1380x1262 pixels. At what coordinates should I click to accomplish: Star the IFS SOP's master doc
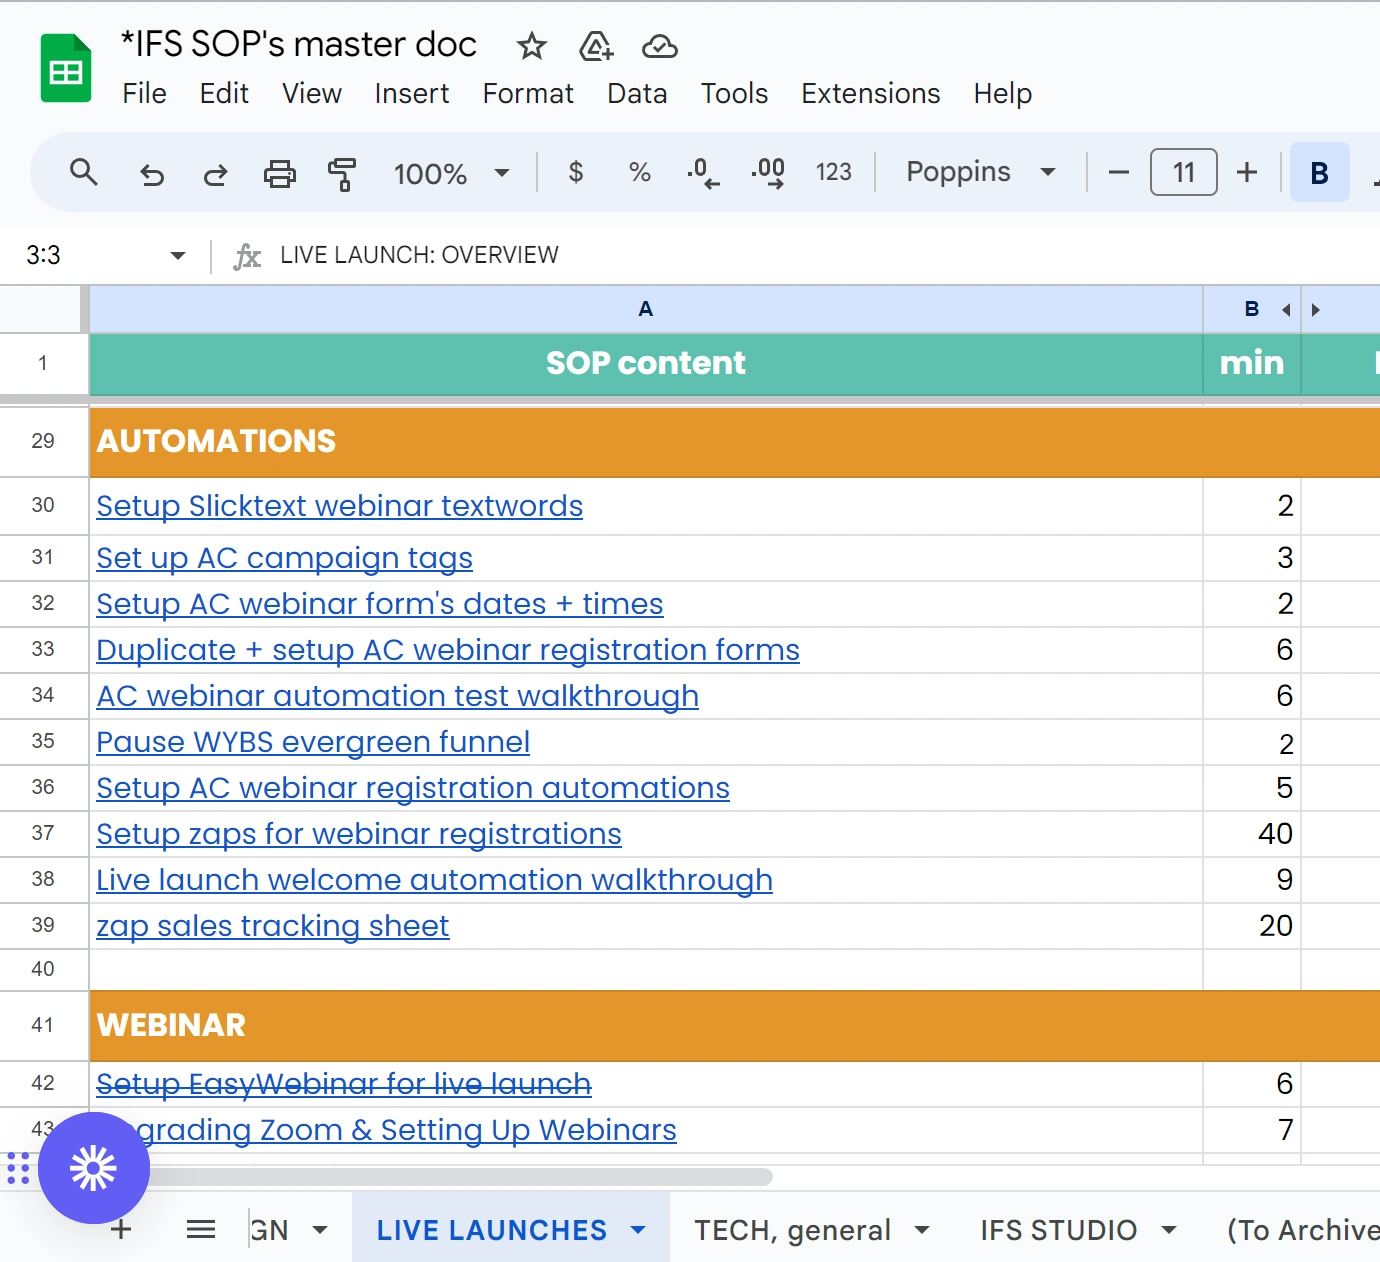pos(532,46)
